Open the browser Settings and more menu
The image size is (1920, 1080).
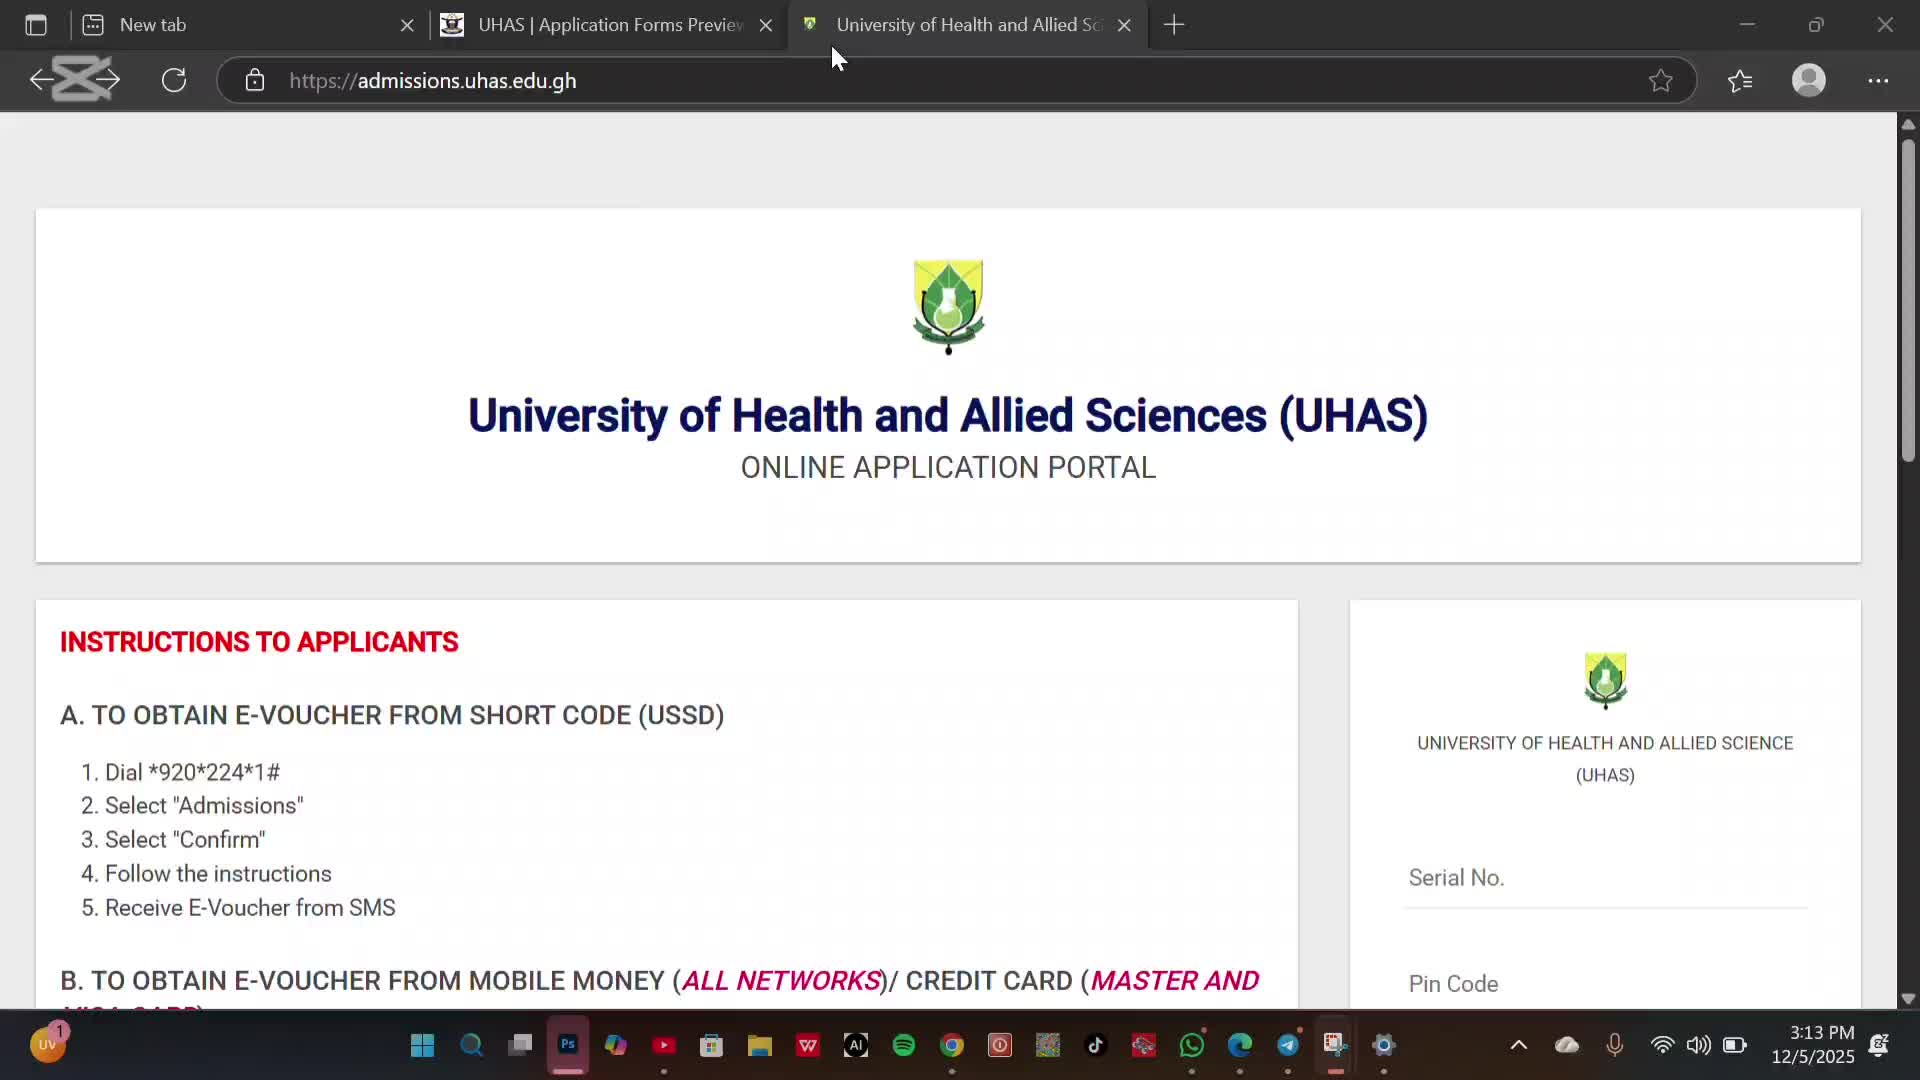pyautogui.click(x=1878, y=80)
